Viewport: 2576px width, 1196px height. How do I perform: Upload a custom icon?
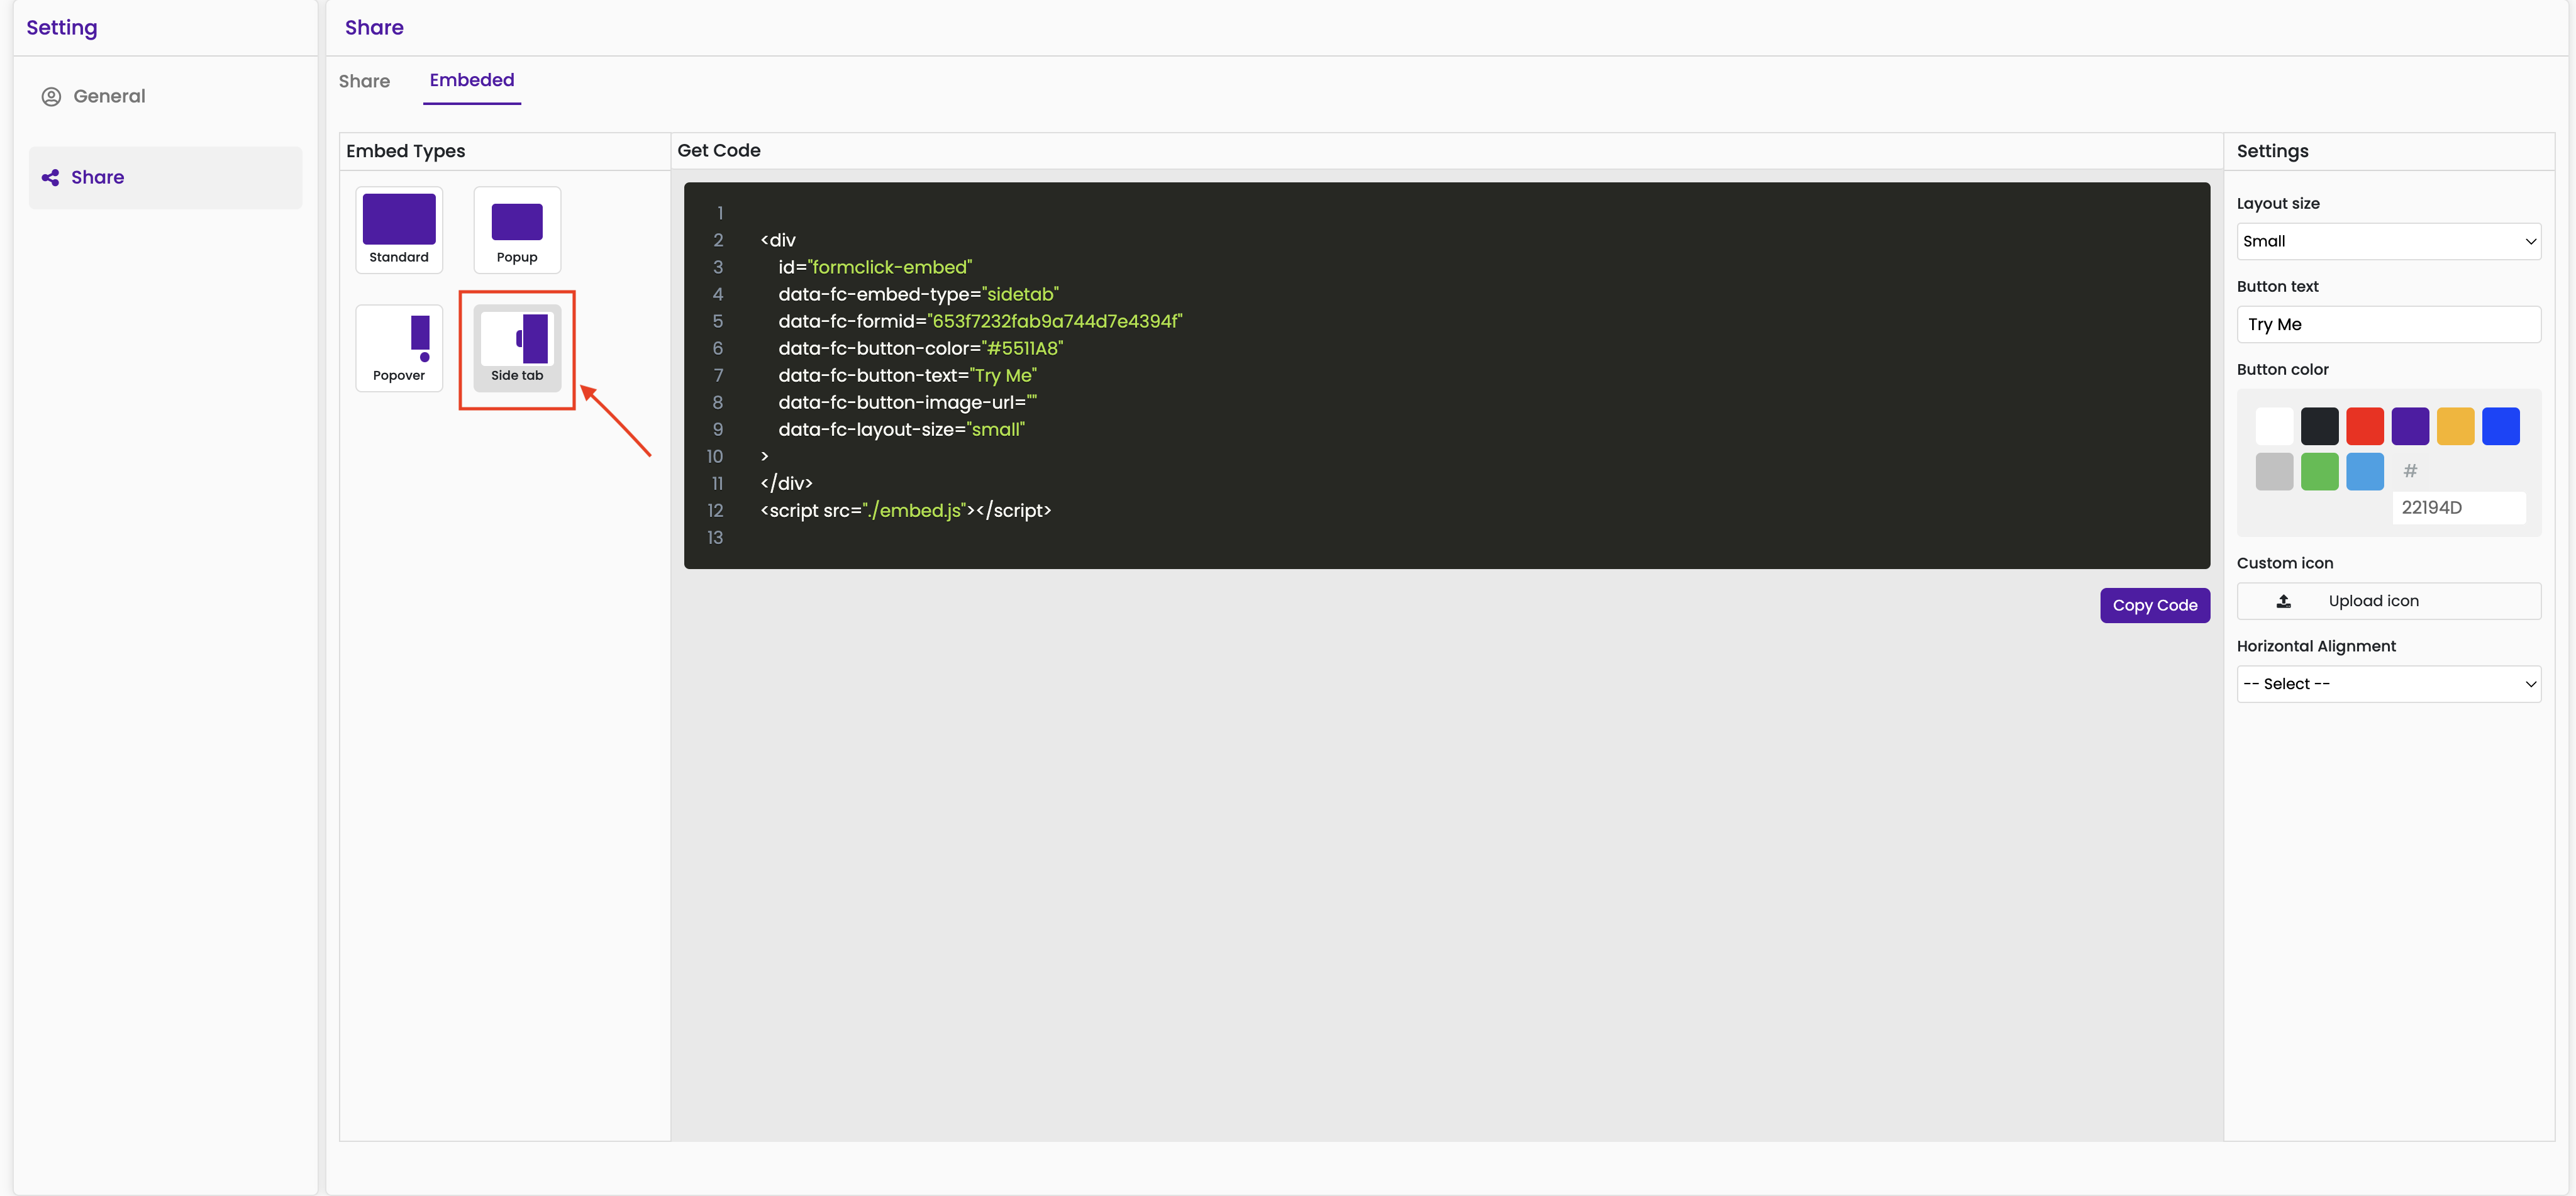coord(2388,601)
